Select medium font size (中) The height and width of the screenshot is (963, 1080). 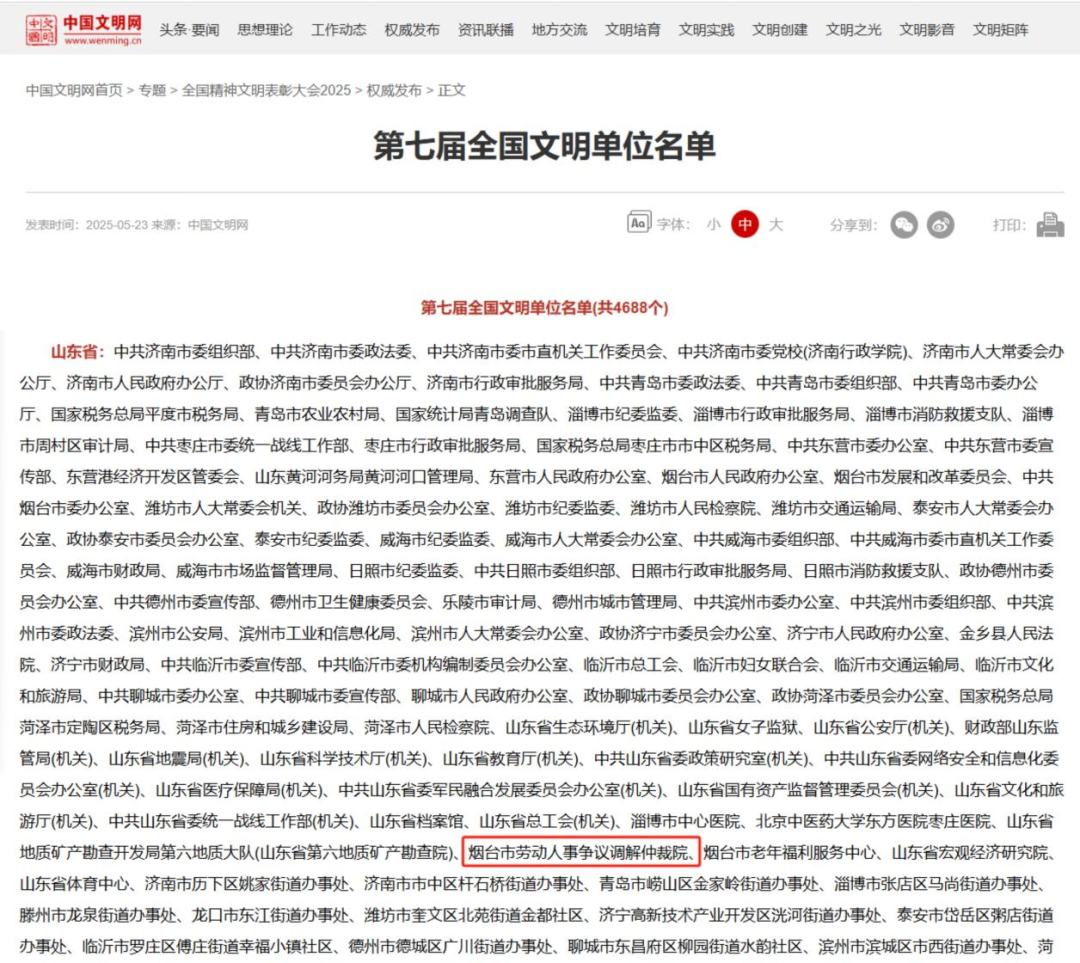[745, 224]
